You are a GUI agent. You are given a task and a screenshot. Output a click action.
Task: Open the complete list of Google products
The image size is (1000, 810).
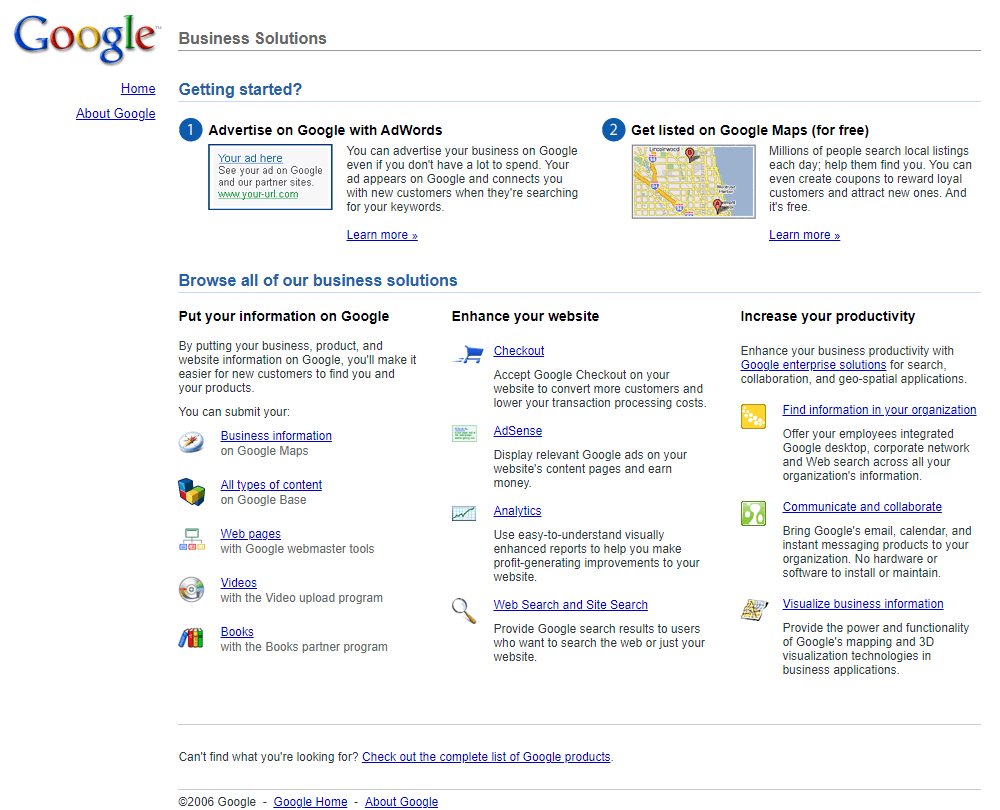coord(487,757)
